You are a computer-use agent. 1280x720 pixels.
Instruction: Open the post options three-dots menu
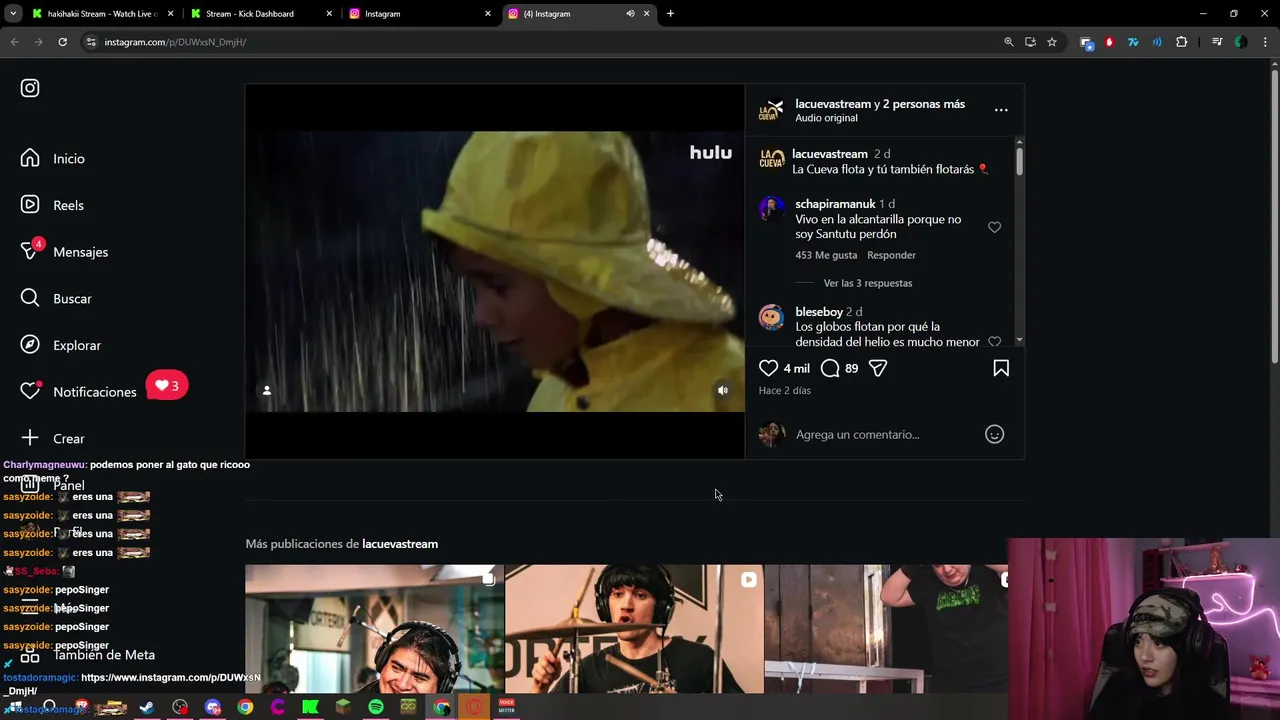(1001, 110)
